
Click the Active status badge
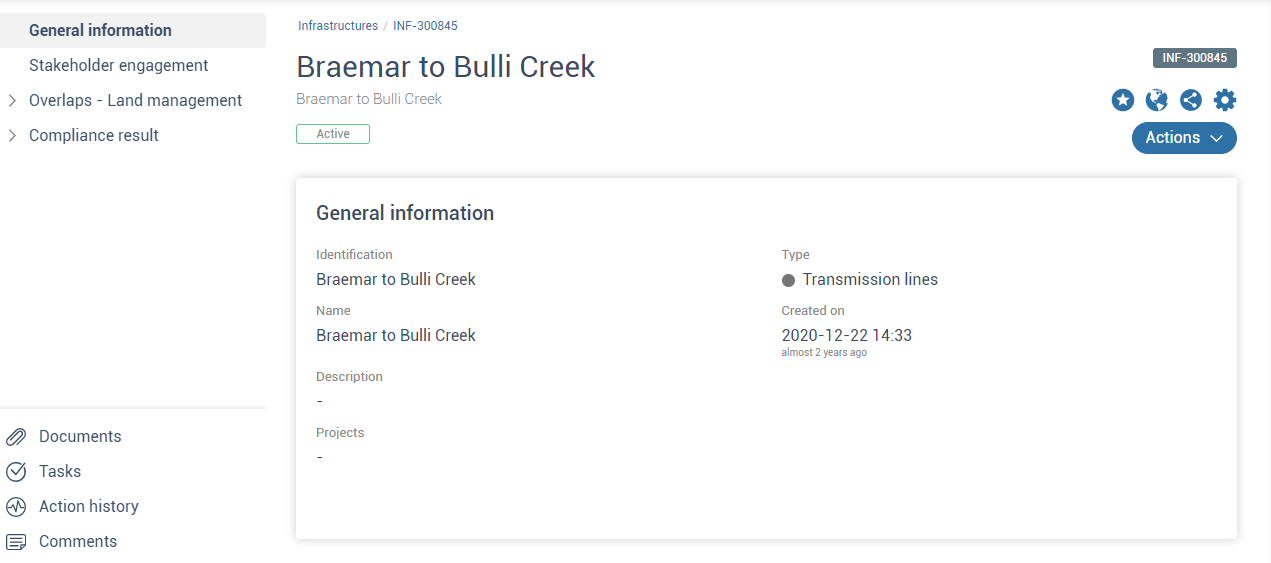[x=333, y=134]
